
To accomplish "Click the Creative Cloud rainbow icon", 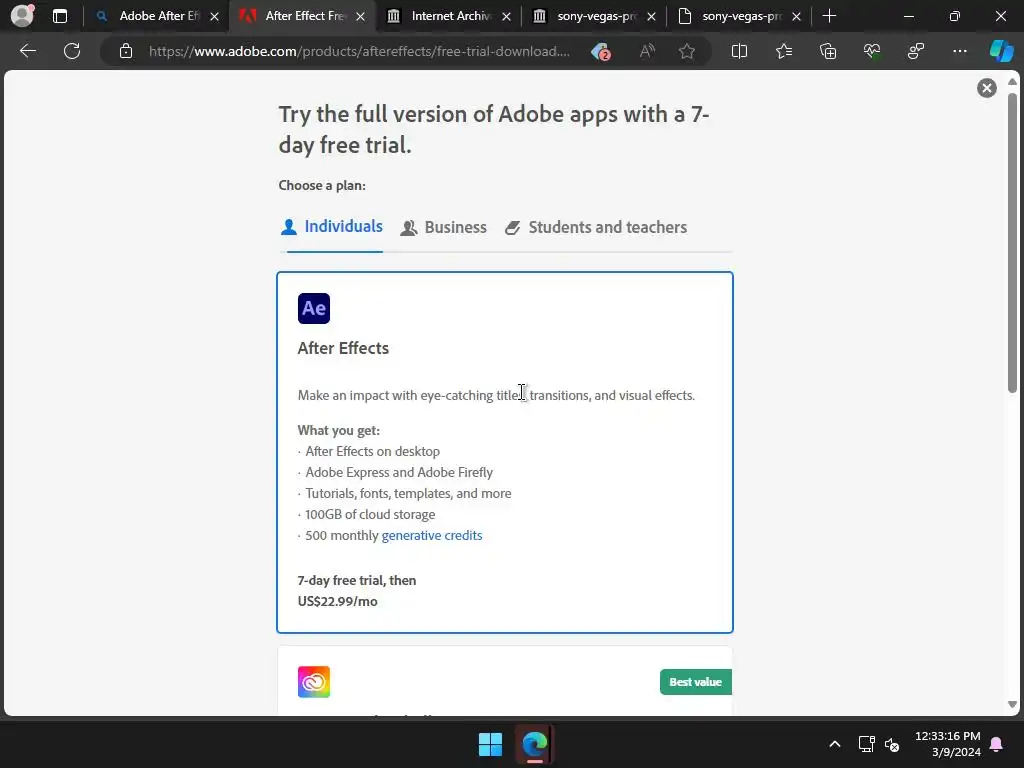I will pyautogui.click(x=314, y=682).
